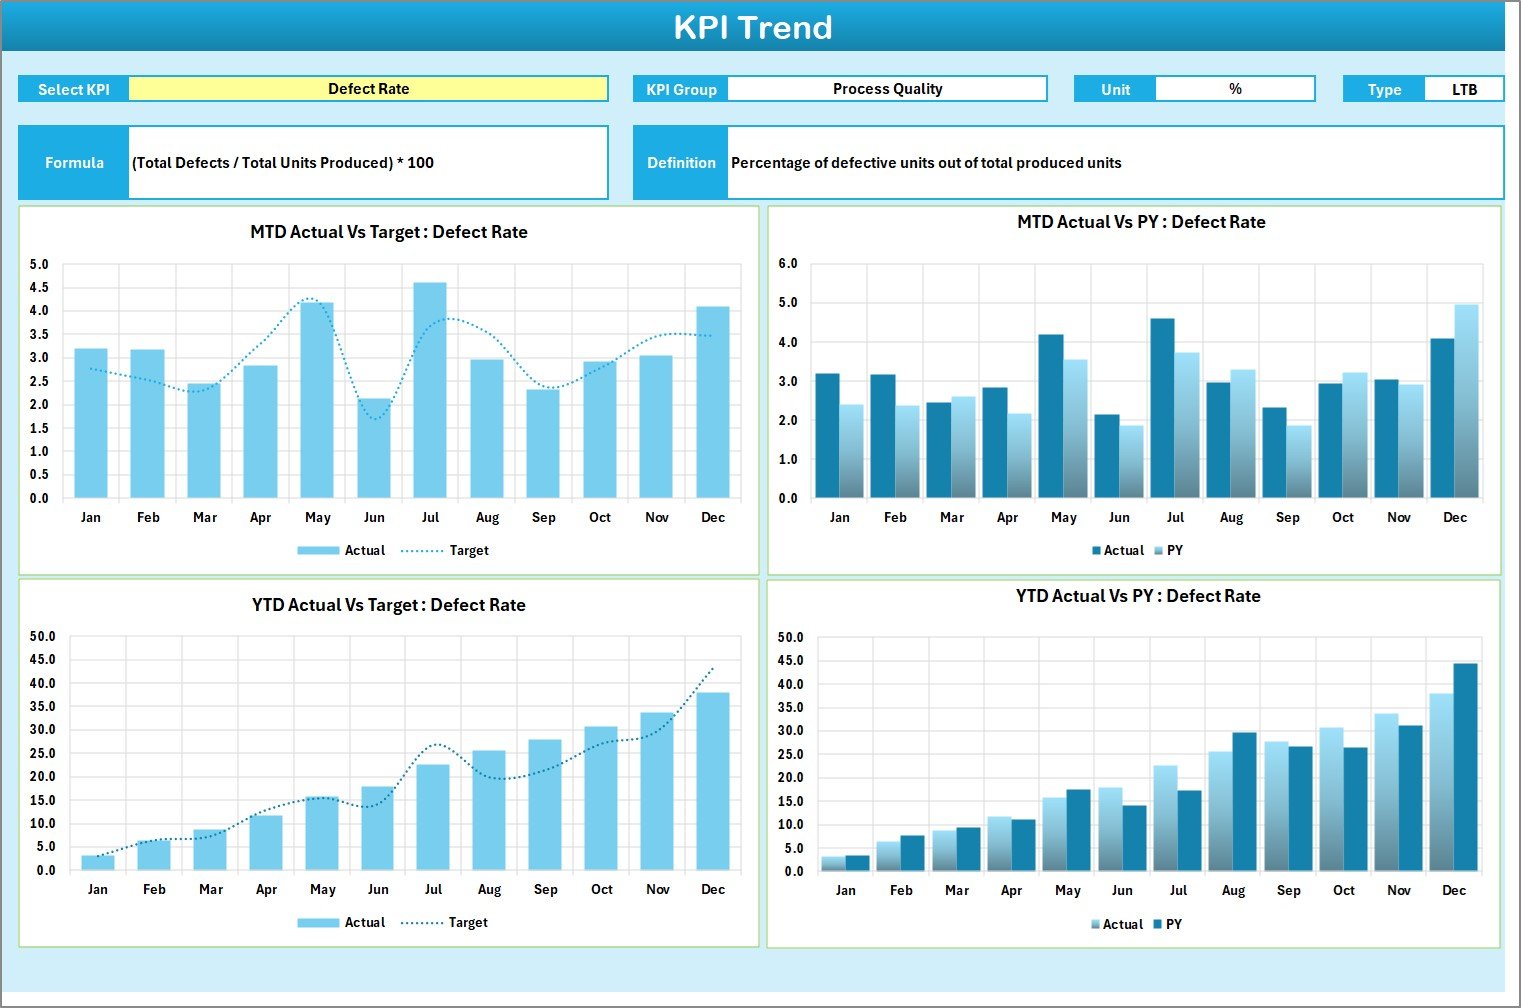Click the Jul bar in MTD Target chart

430,390
